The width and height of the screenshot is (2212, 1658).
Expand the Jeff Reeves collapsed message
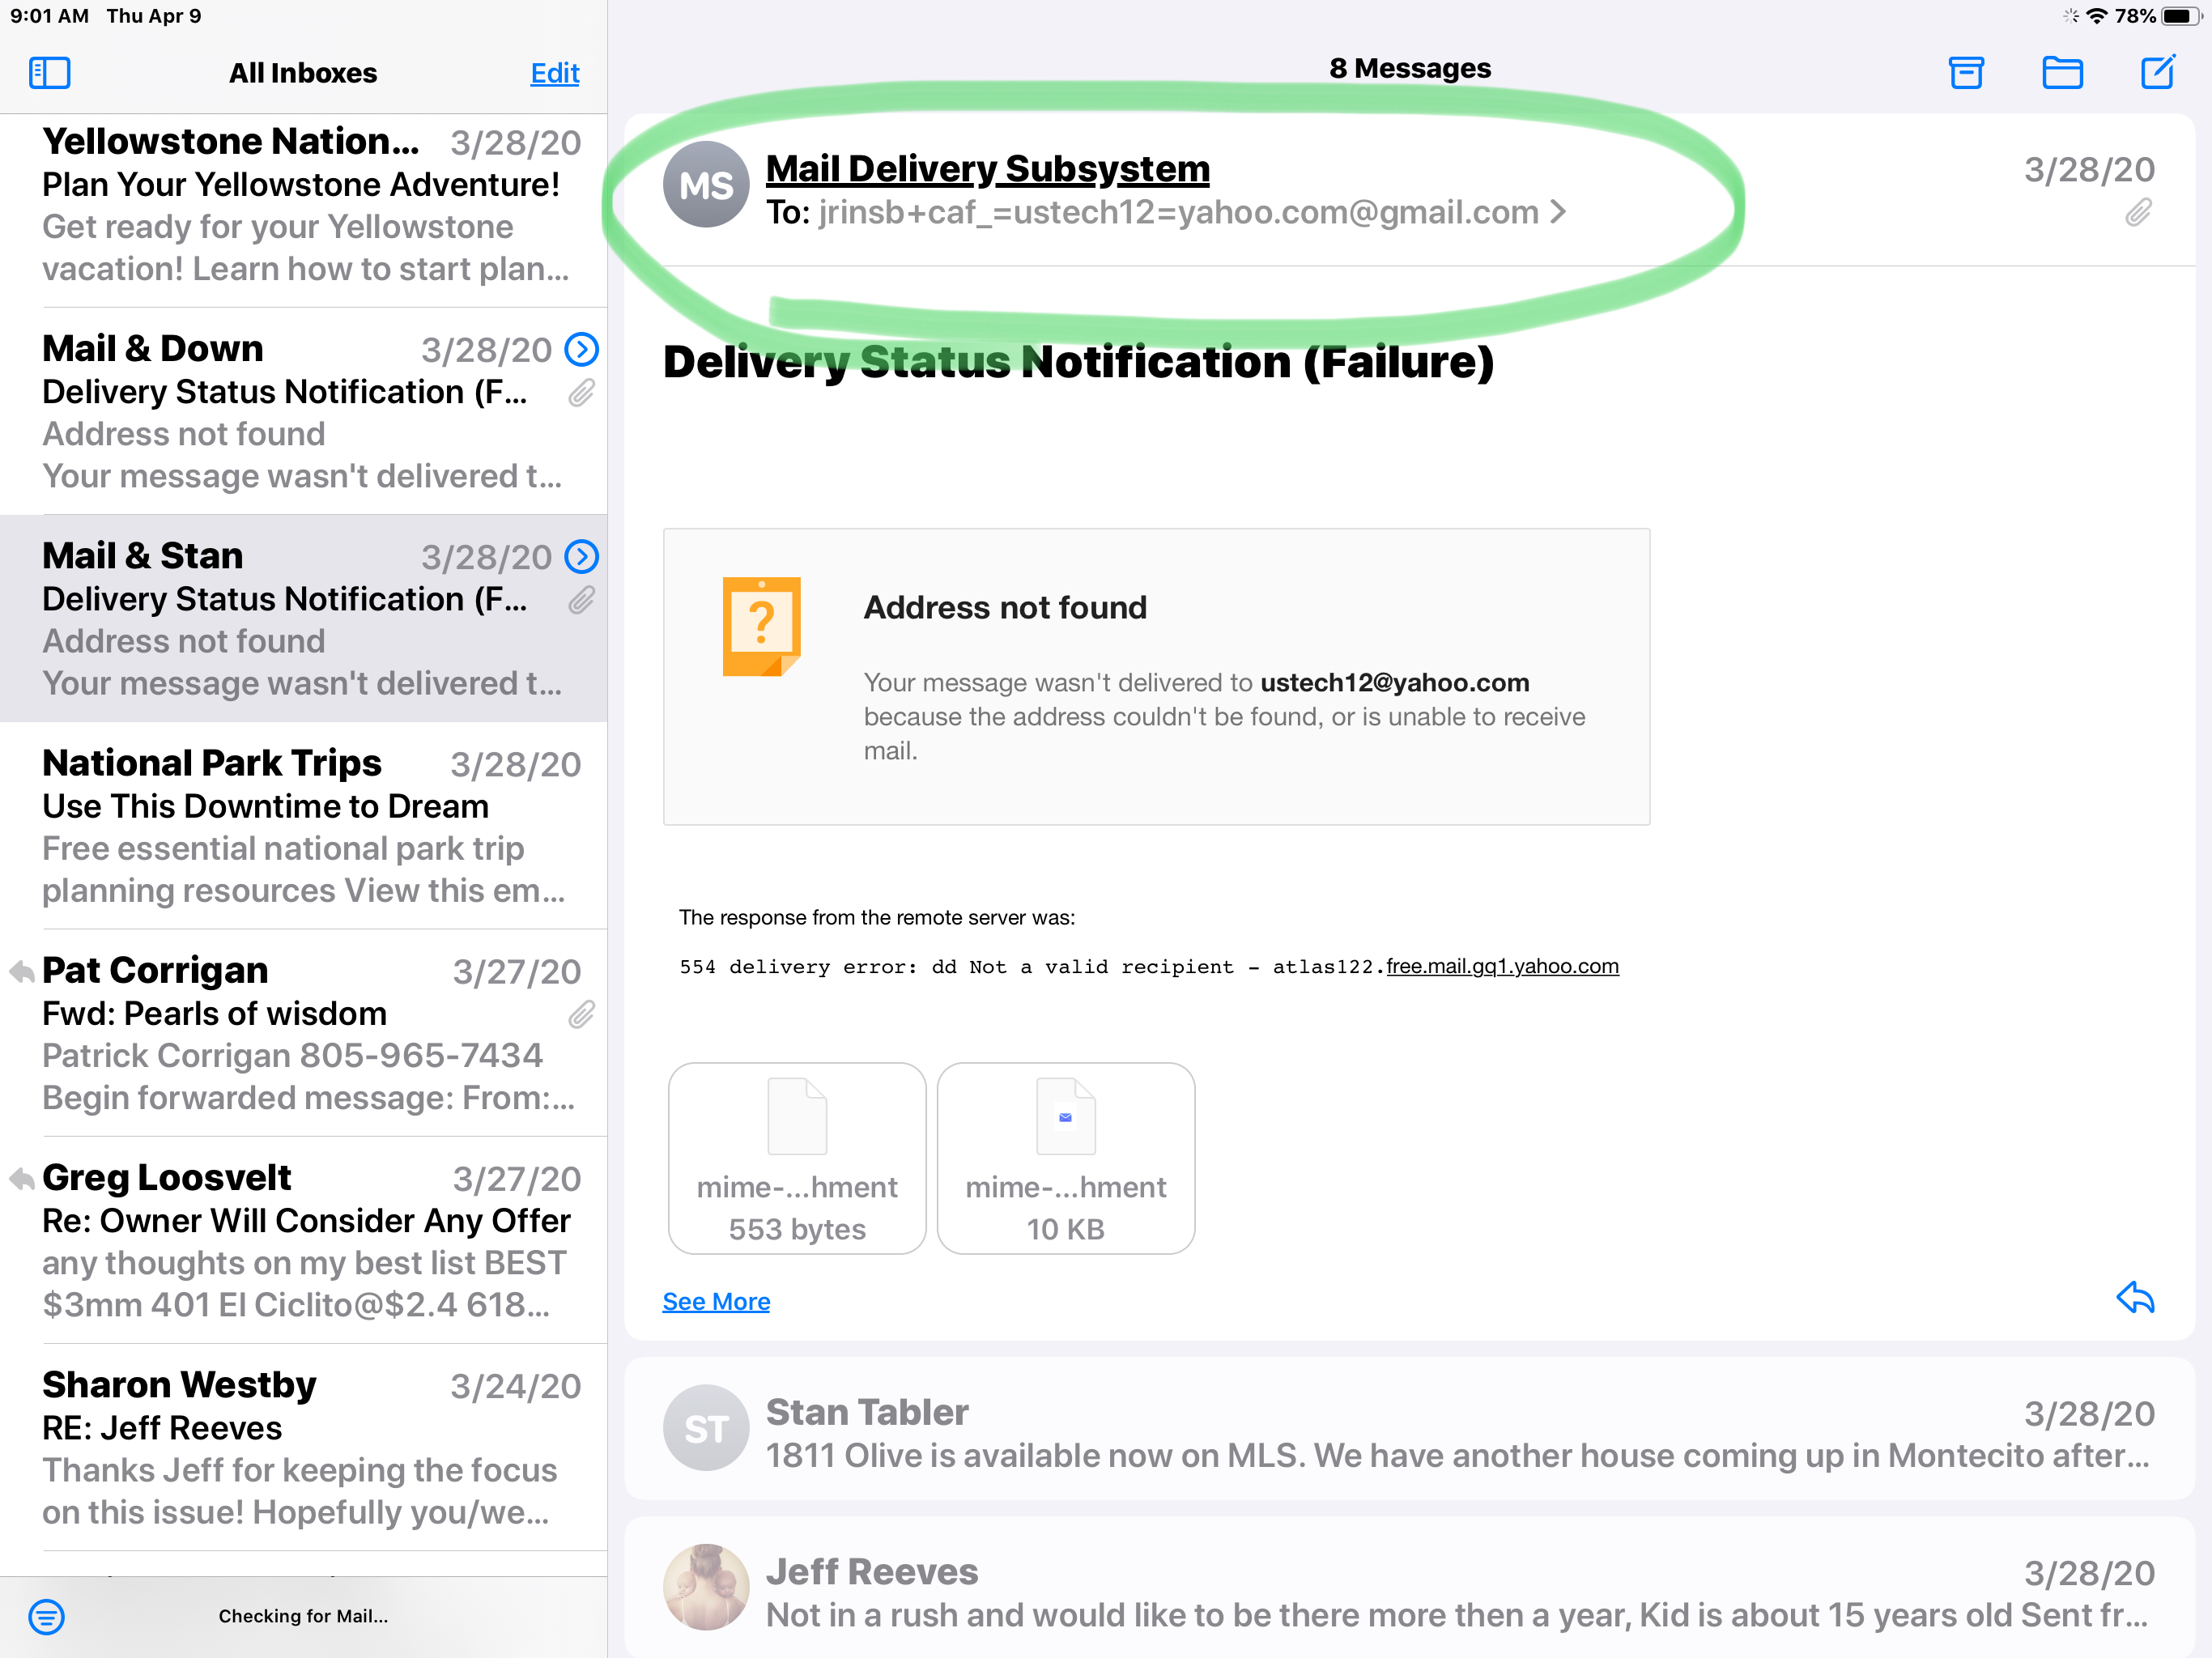click(1409, 1588)
